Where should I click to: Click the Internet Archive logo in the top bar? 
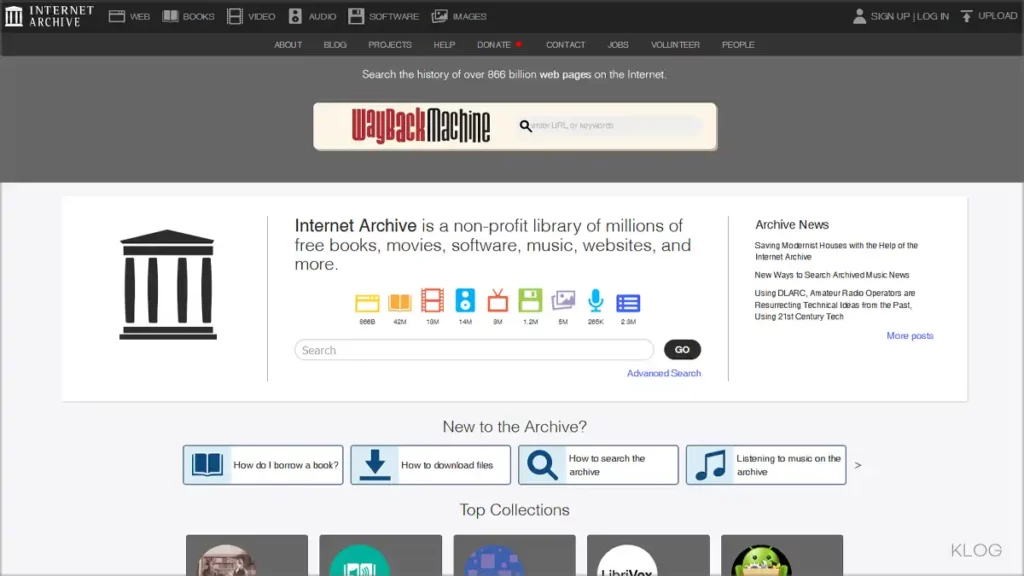point(50,16)
